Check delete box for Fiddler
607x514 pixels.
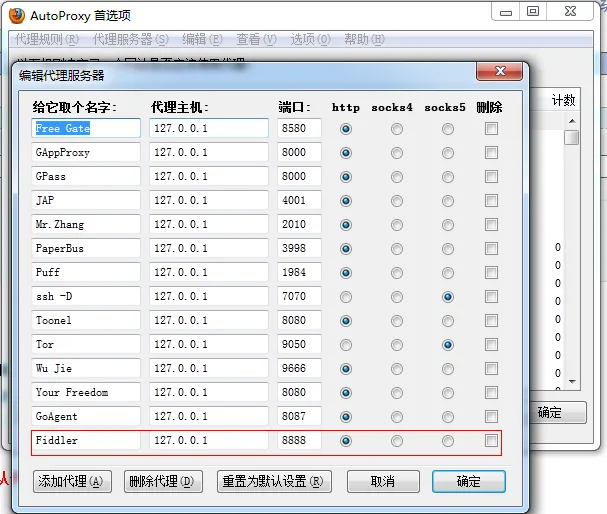(491, 440)
